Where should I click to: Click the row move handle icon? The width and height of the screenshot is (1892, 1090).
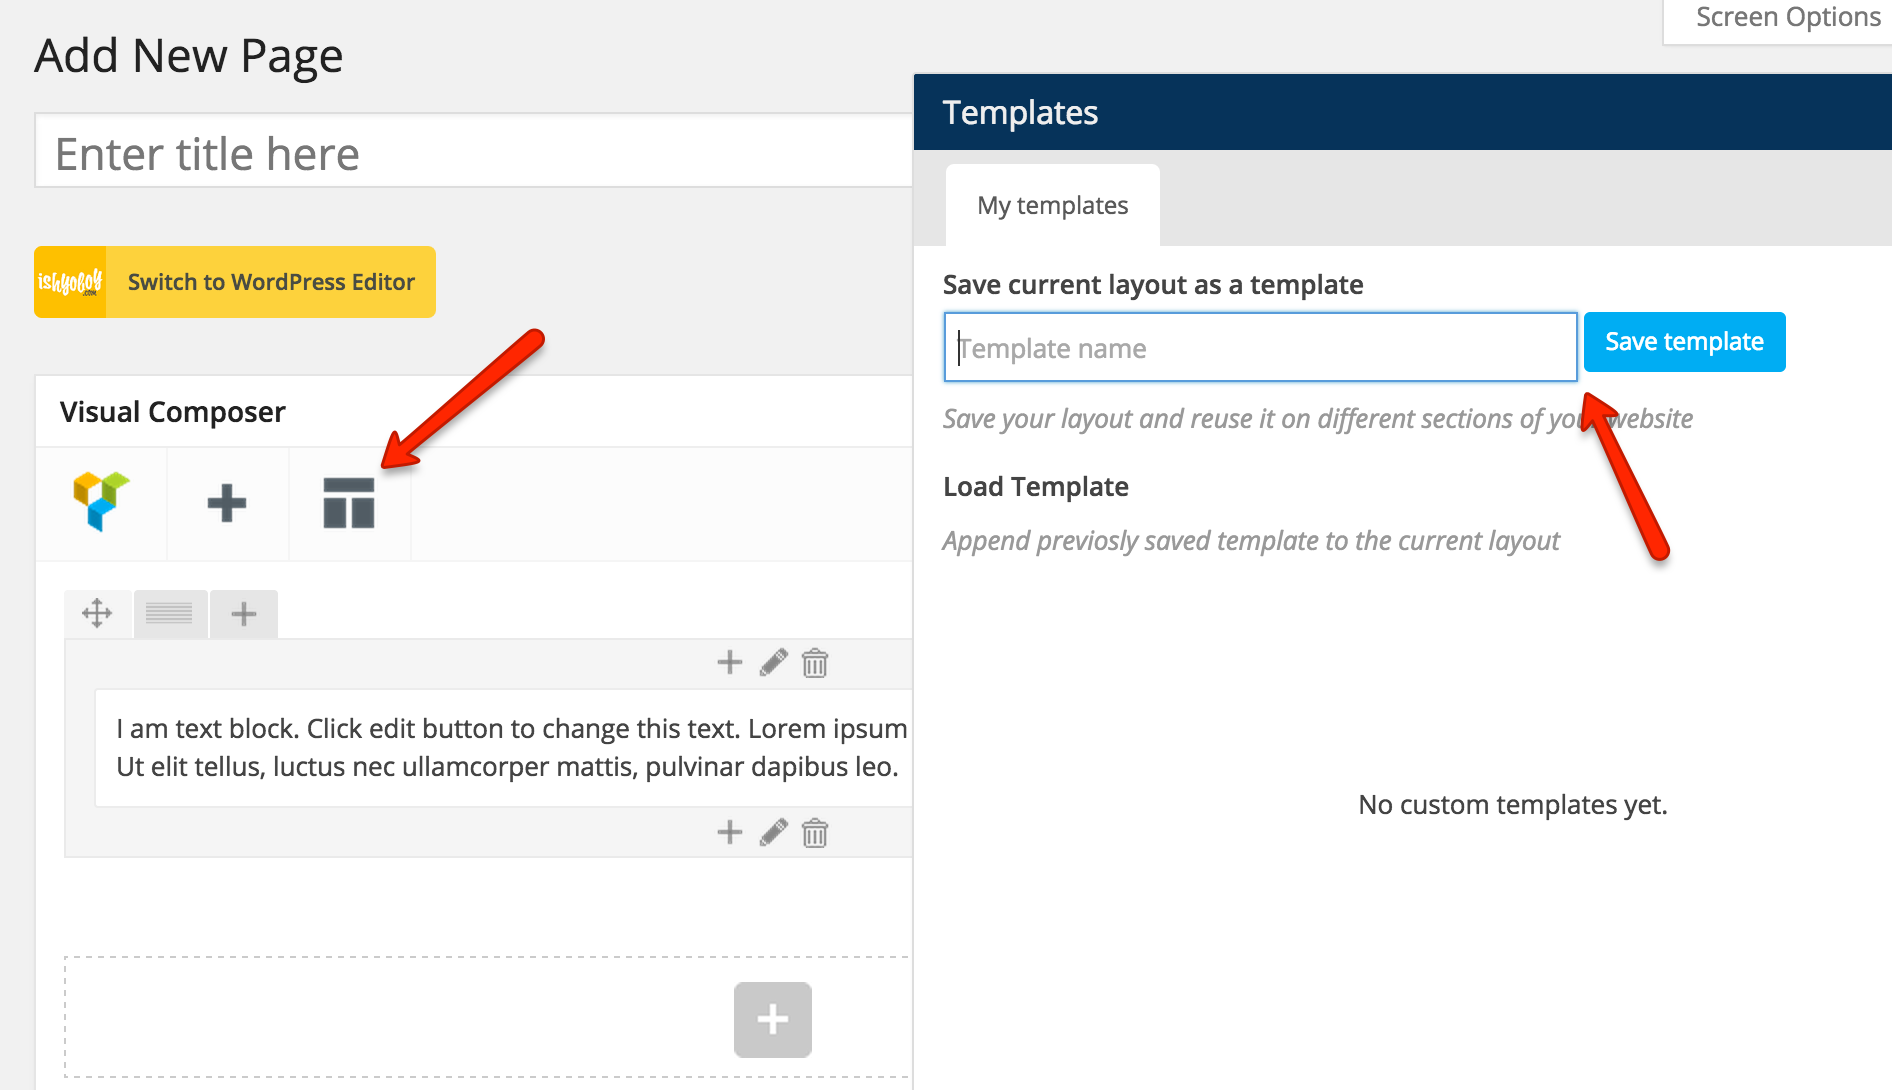(x=97, y=613)
